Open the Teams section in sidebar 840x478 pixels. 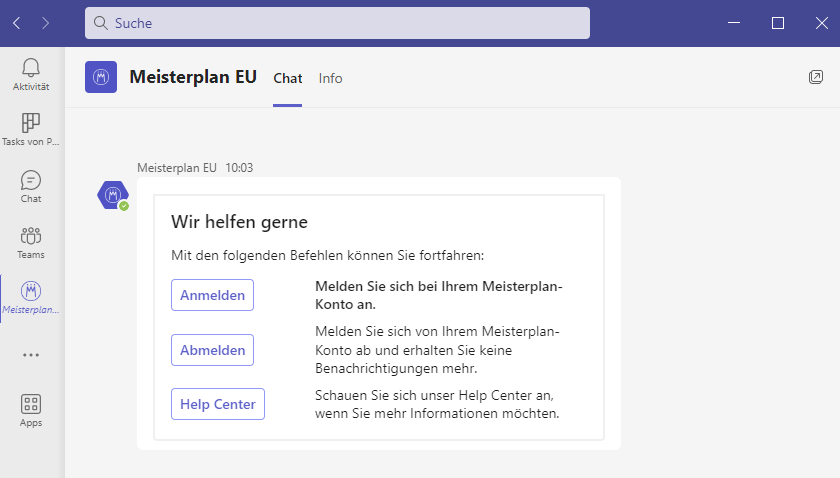click(x=31, y=243)
